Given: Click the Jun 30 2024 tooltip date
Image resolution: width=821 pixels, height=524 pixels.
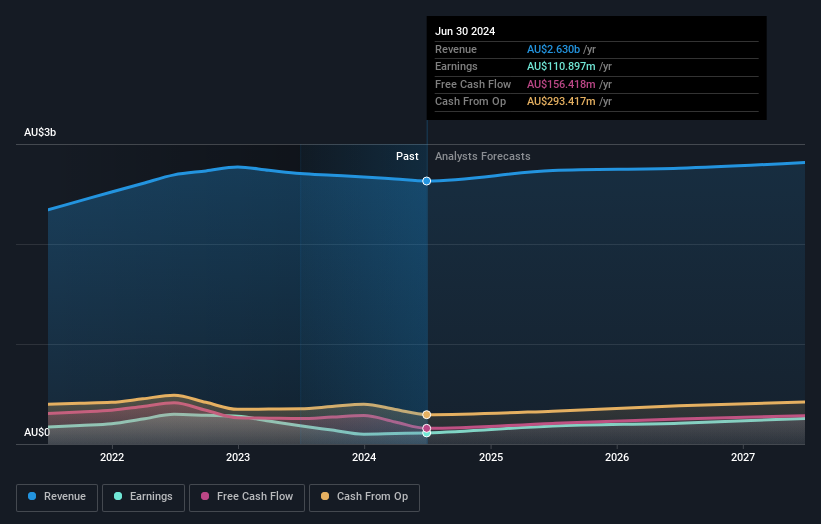Looking at the screenshot, I should [465, 31].
